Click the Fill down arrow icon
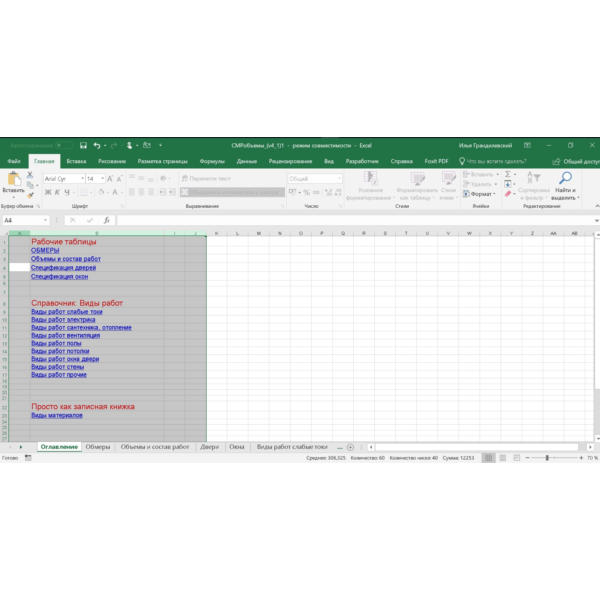600x600 pixels. click(508, 184)
